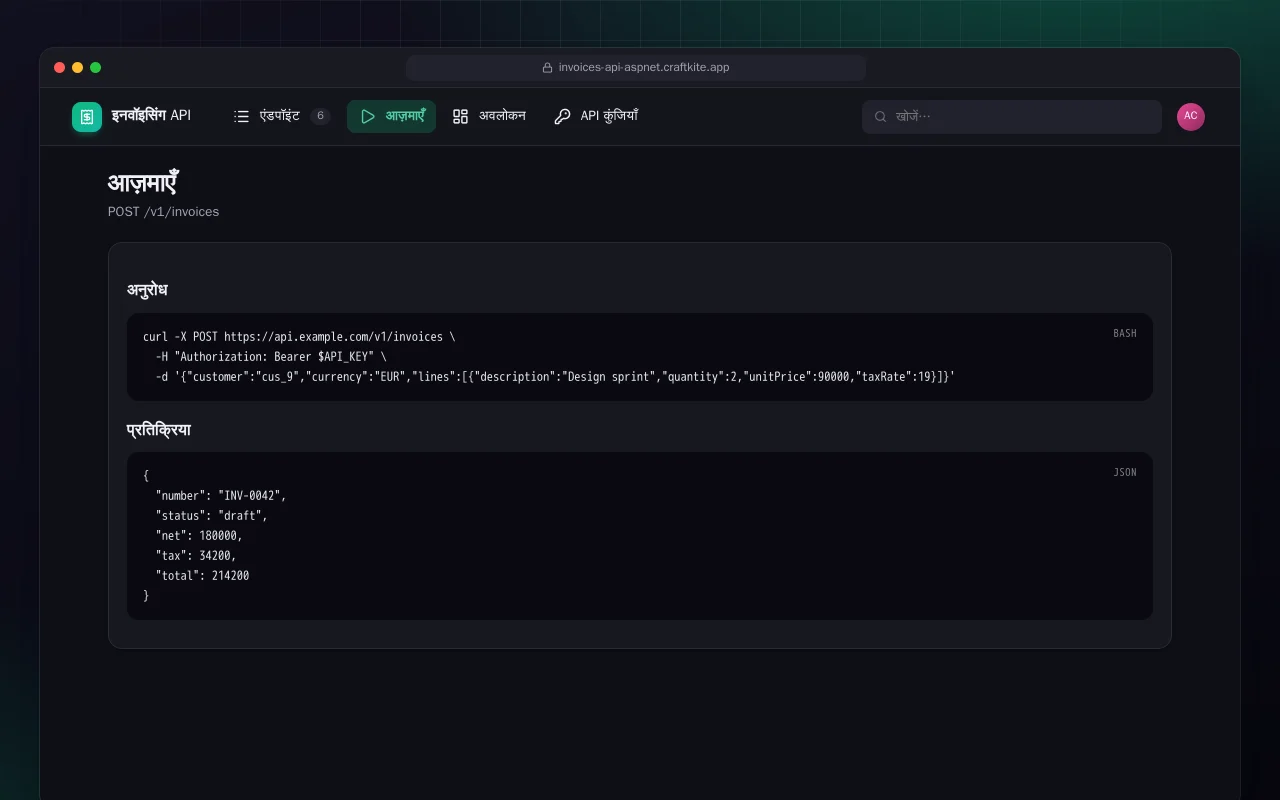Viewport: 1280px width, 800px height.
Task: Open the API कुंजियाँ tab
Action: pyautogui.click(x=596, y=116)
